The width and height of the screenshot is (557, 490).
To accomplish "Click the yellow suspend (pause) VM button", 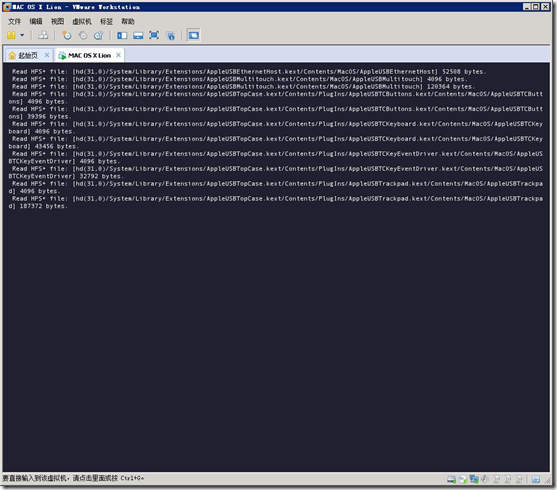I will point(11,35).
